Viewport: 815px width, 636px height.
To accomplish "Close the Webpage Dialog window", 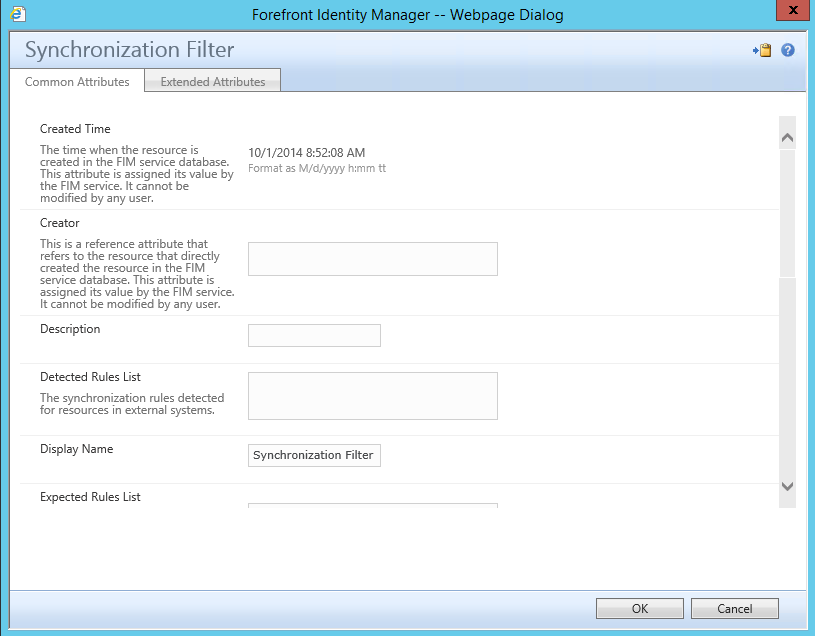I will tap(793, 10).
